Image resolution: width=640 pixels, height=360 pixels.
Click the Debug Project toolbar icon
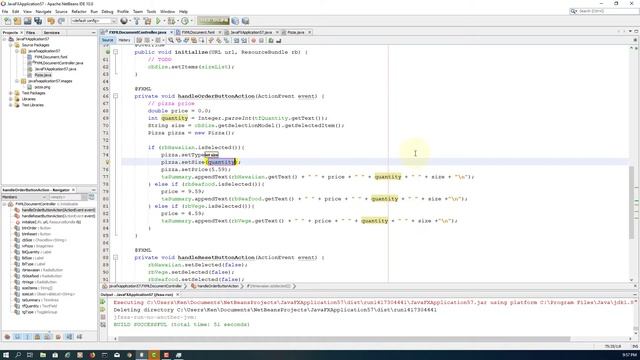171,21
